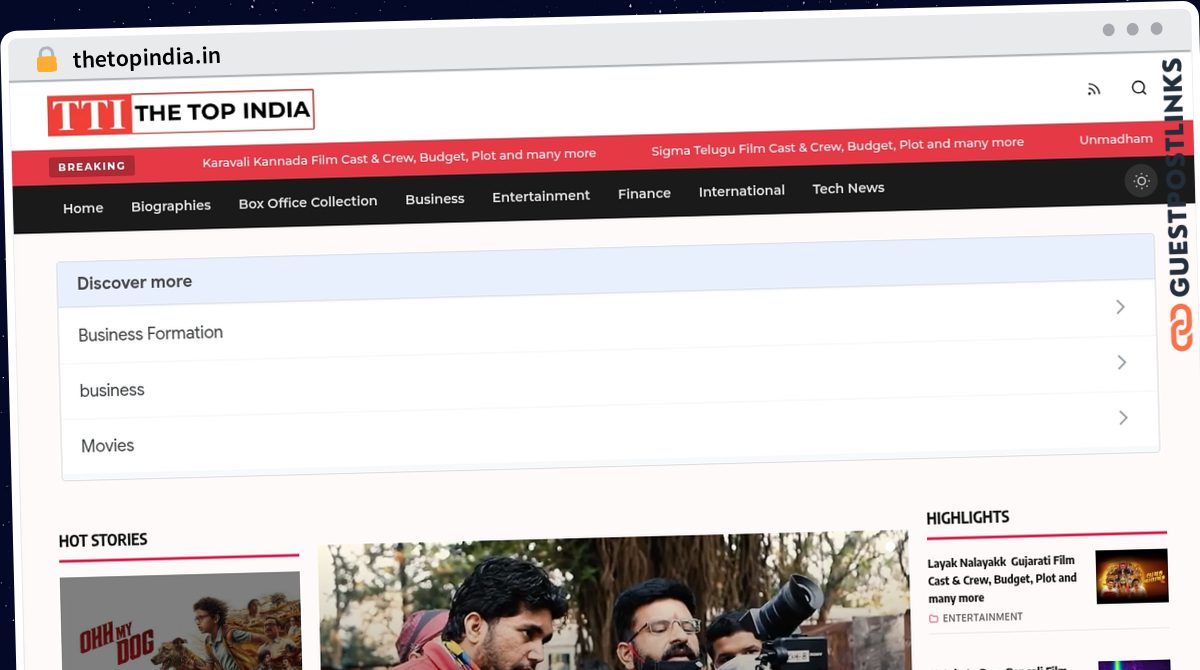This screenshot has width=1200, height=670.
Task: Open Box Office Collection menu
Action: tap(308, 202)
